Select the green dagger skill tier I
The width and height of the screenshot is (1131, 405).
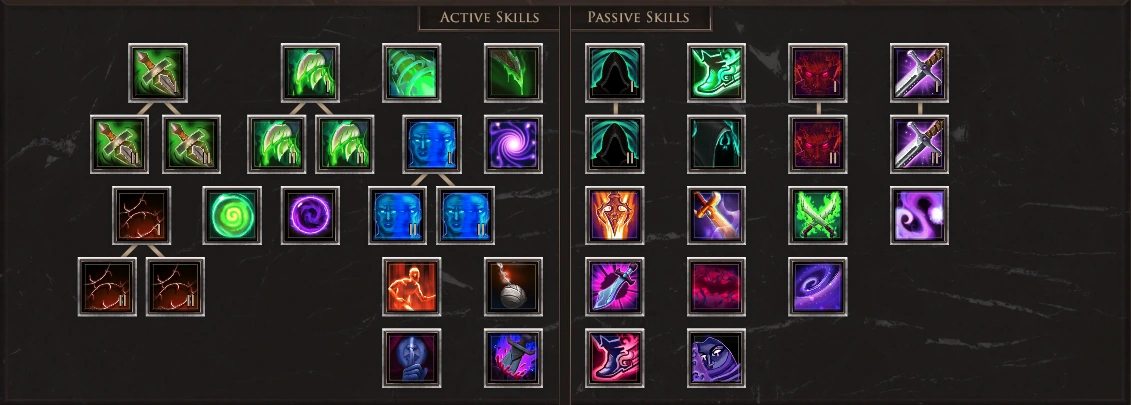pyautogui.click(x=158, y=73)
